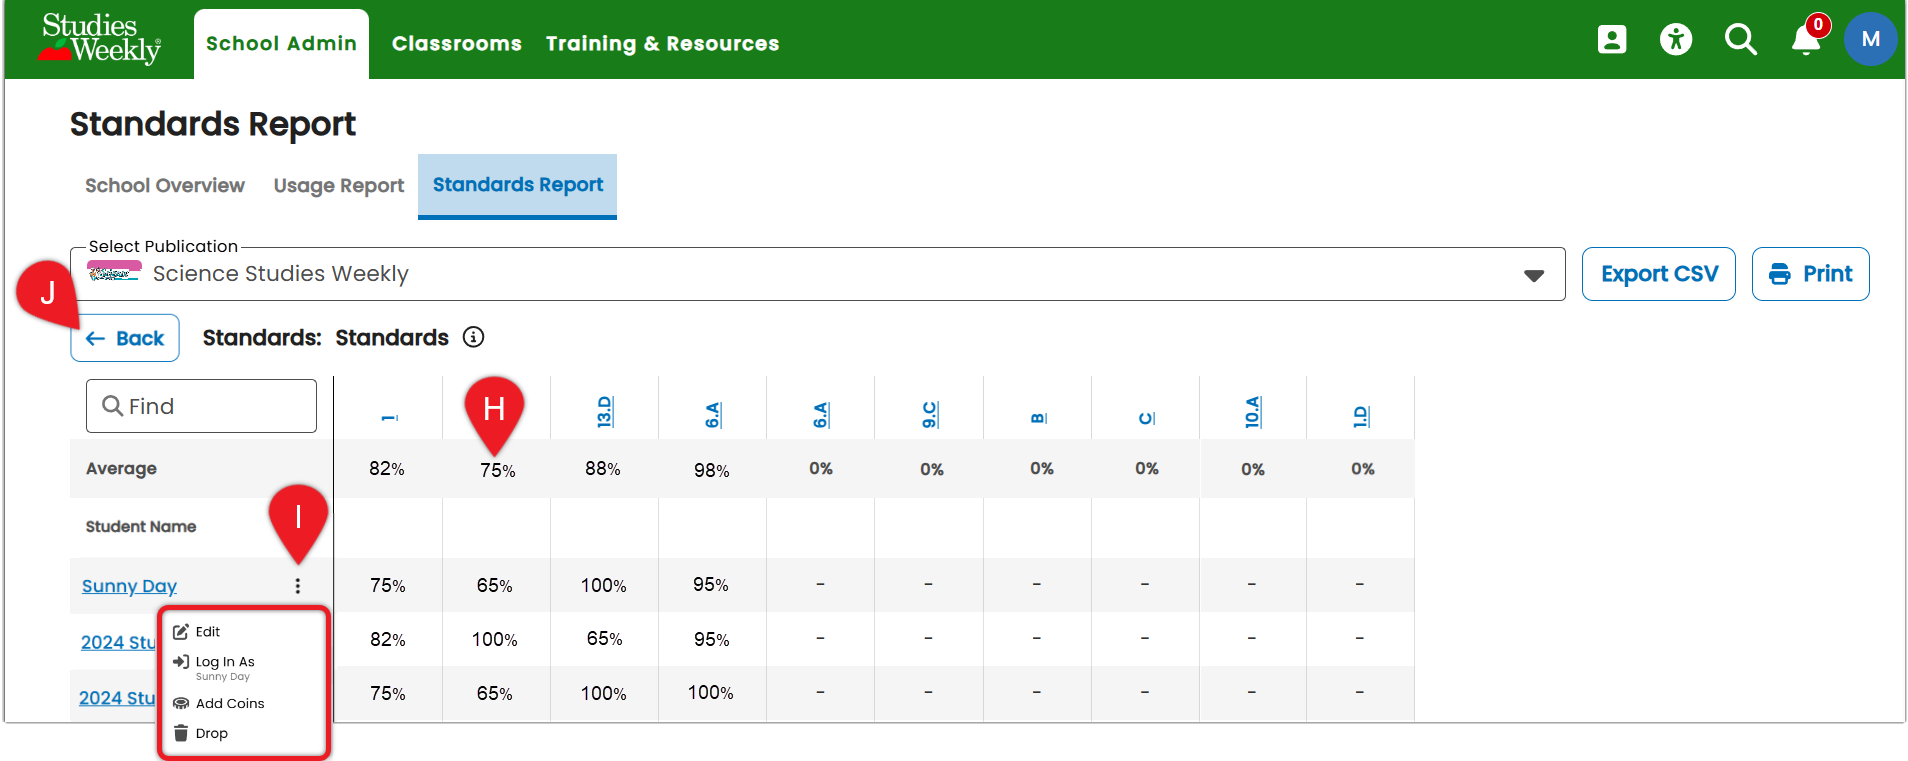Click the info icon beside Standards
This screenshot has width=1908, height=761.
(x=474, y=337)
